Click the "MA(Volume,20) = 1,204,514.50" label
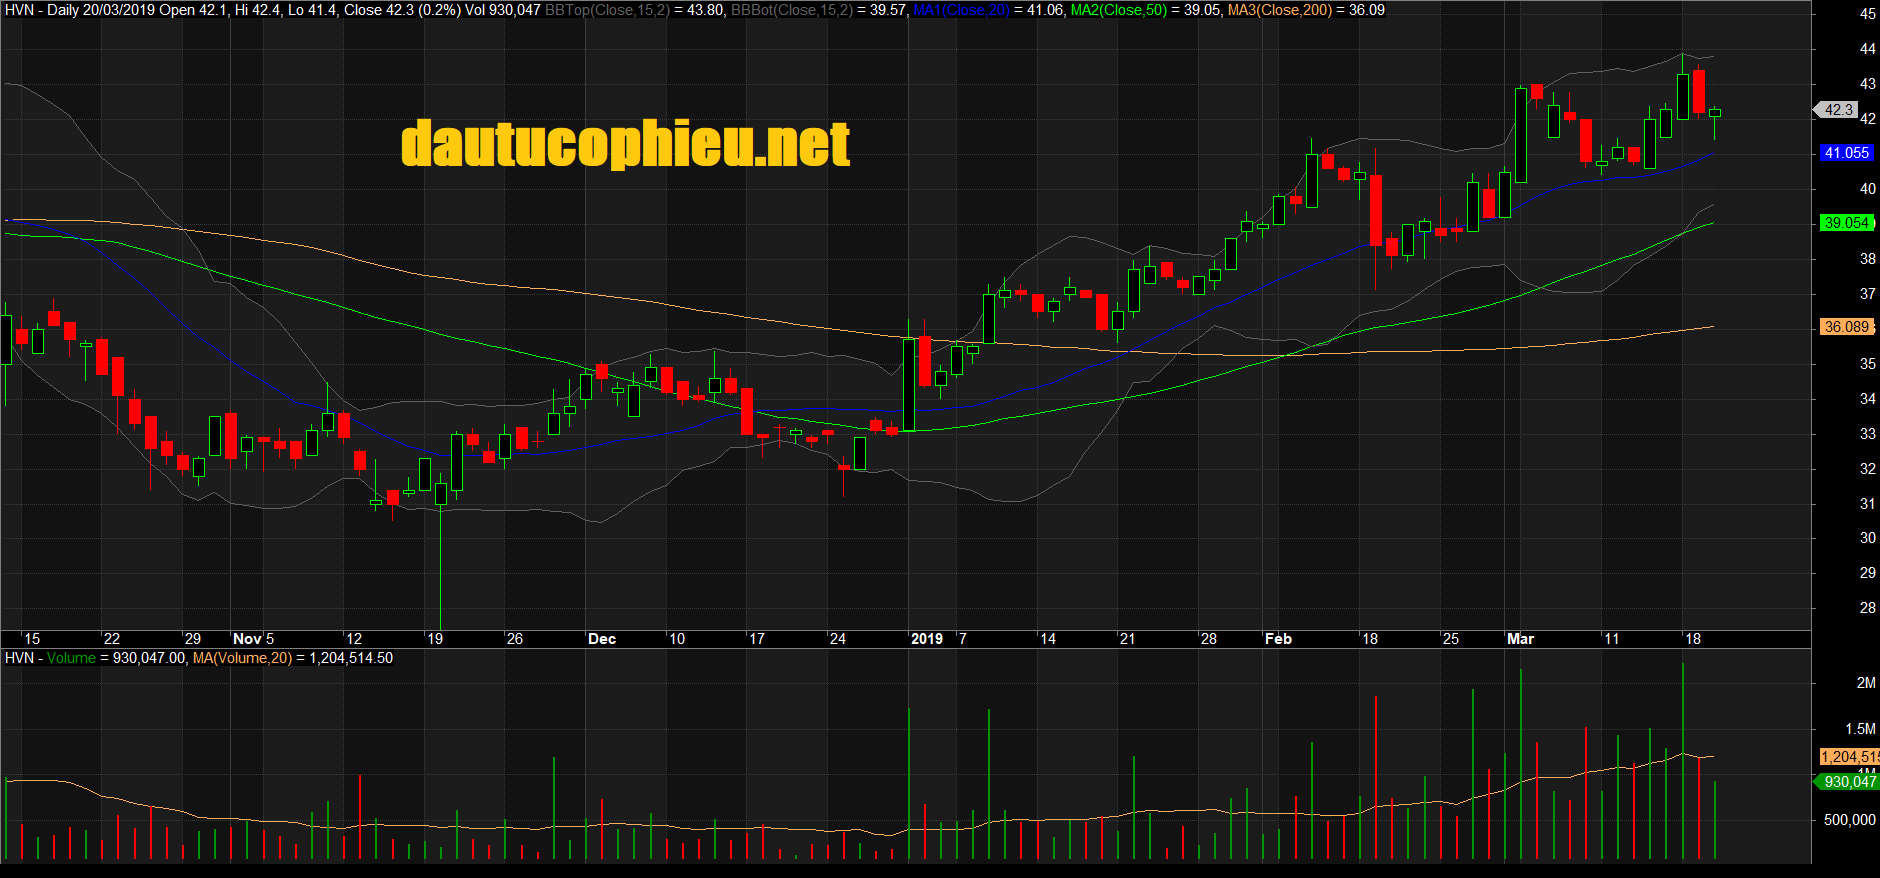This screenshot has height=878, width=1880. coord(293,658)
